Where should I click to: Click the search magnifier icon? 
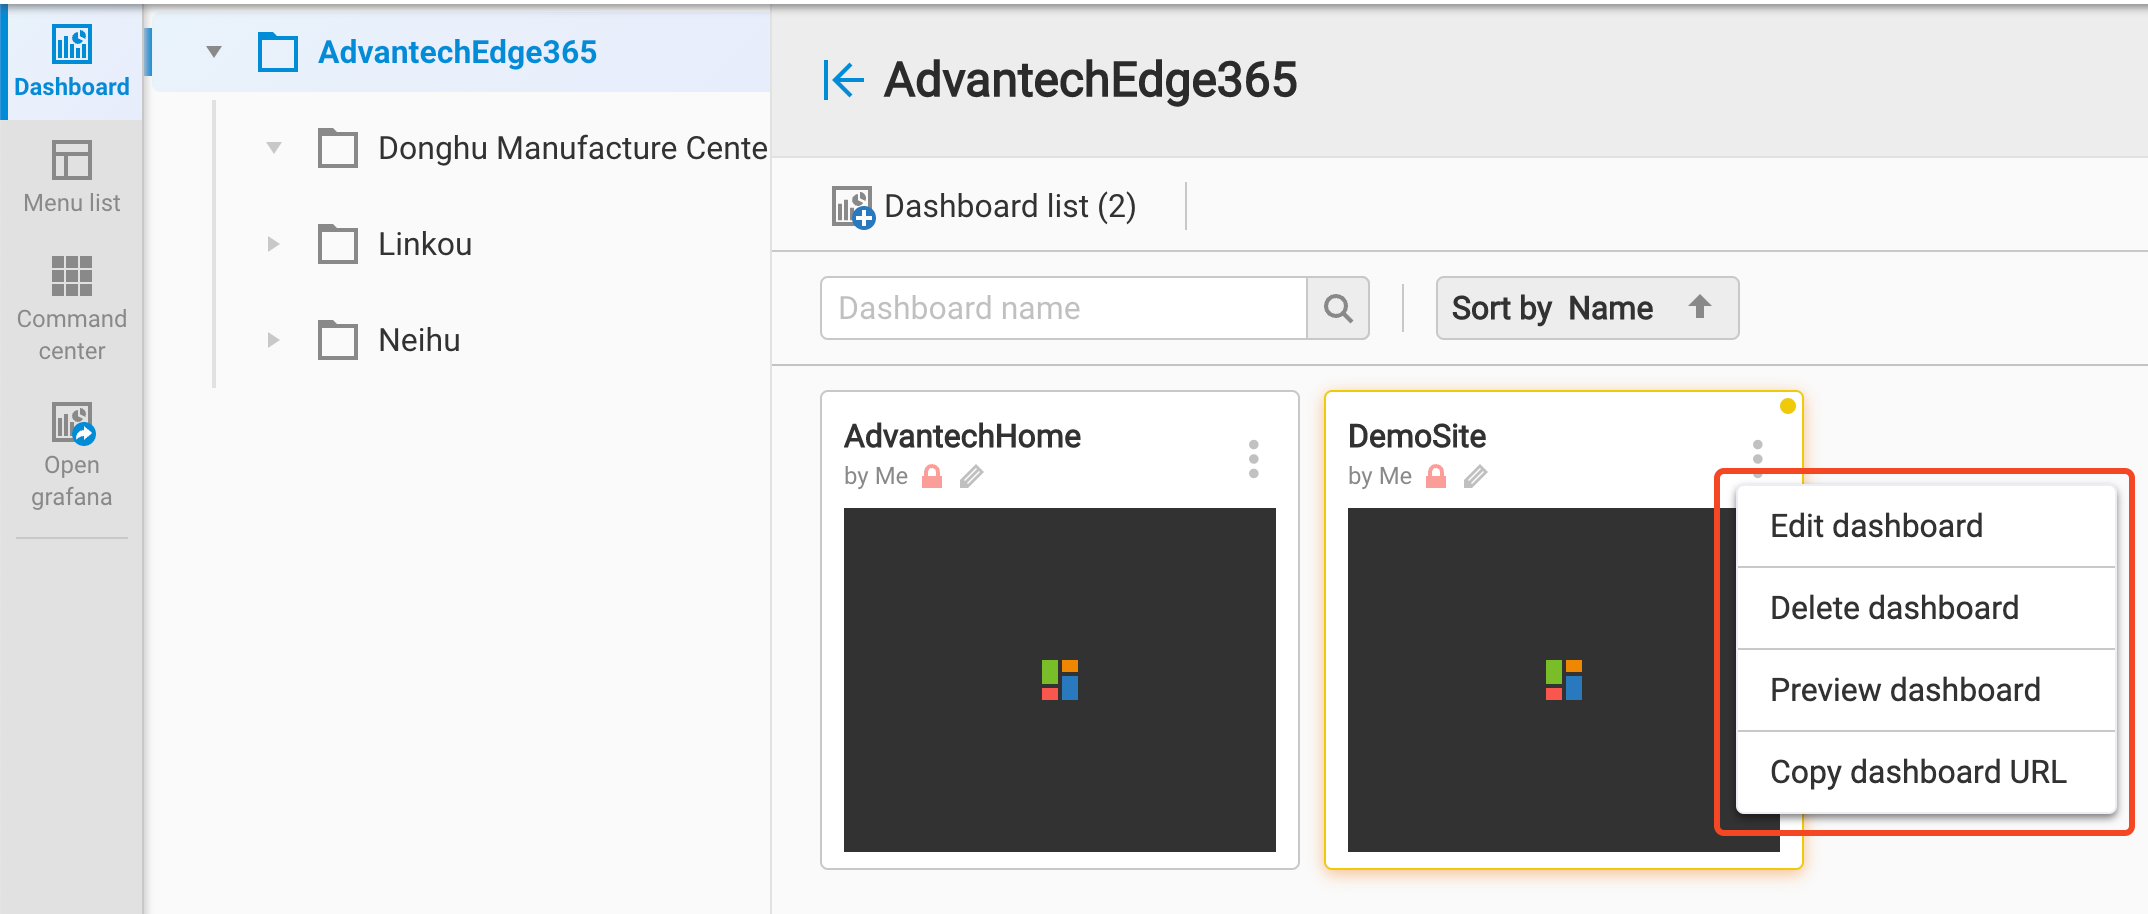coord(1338,308)
